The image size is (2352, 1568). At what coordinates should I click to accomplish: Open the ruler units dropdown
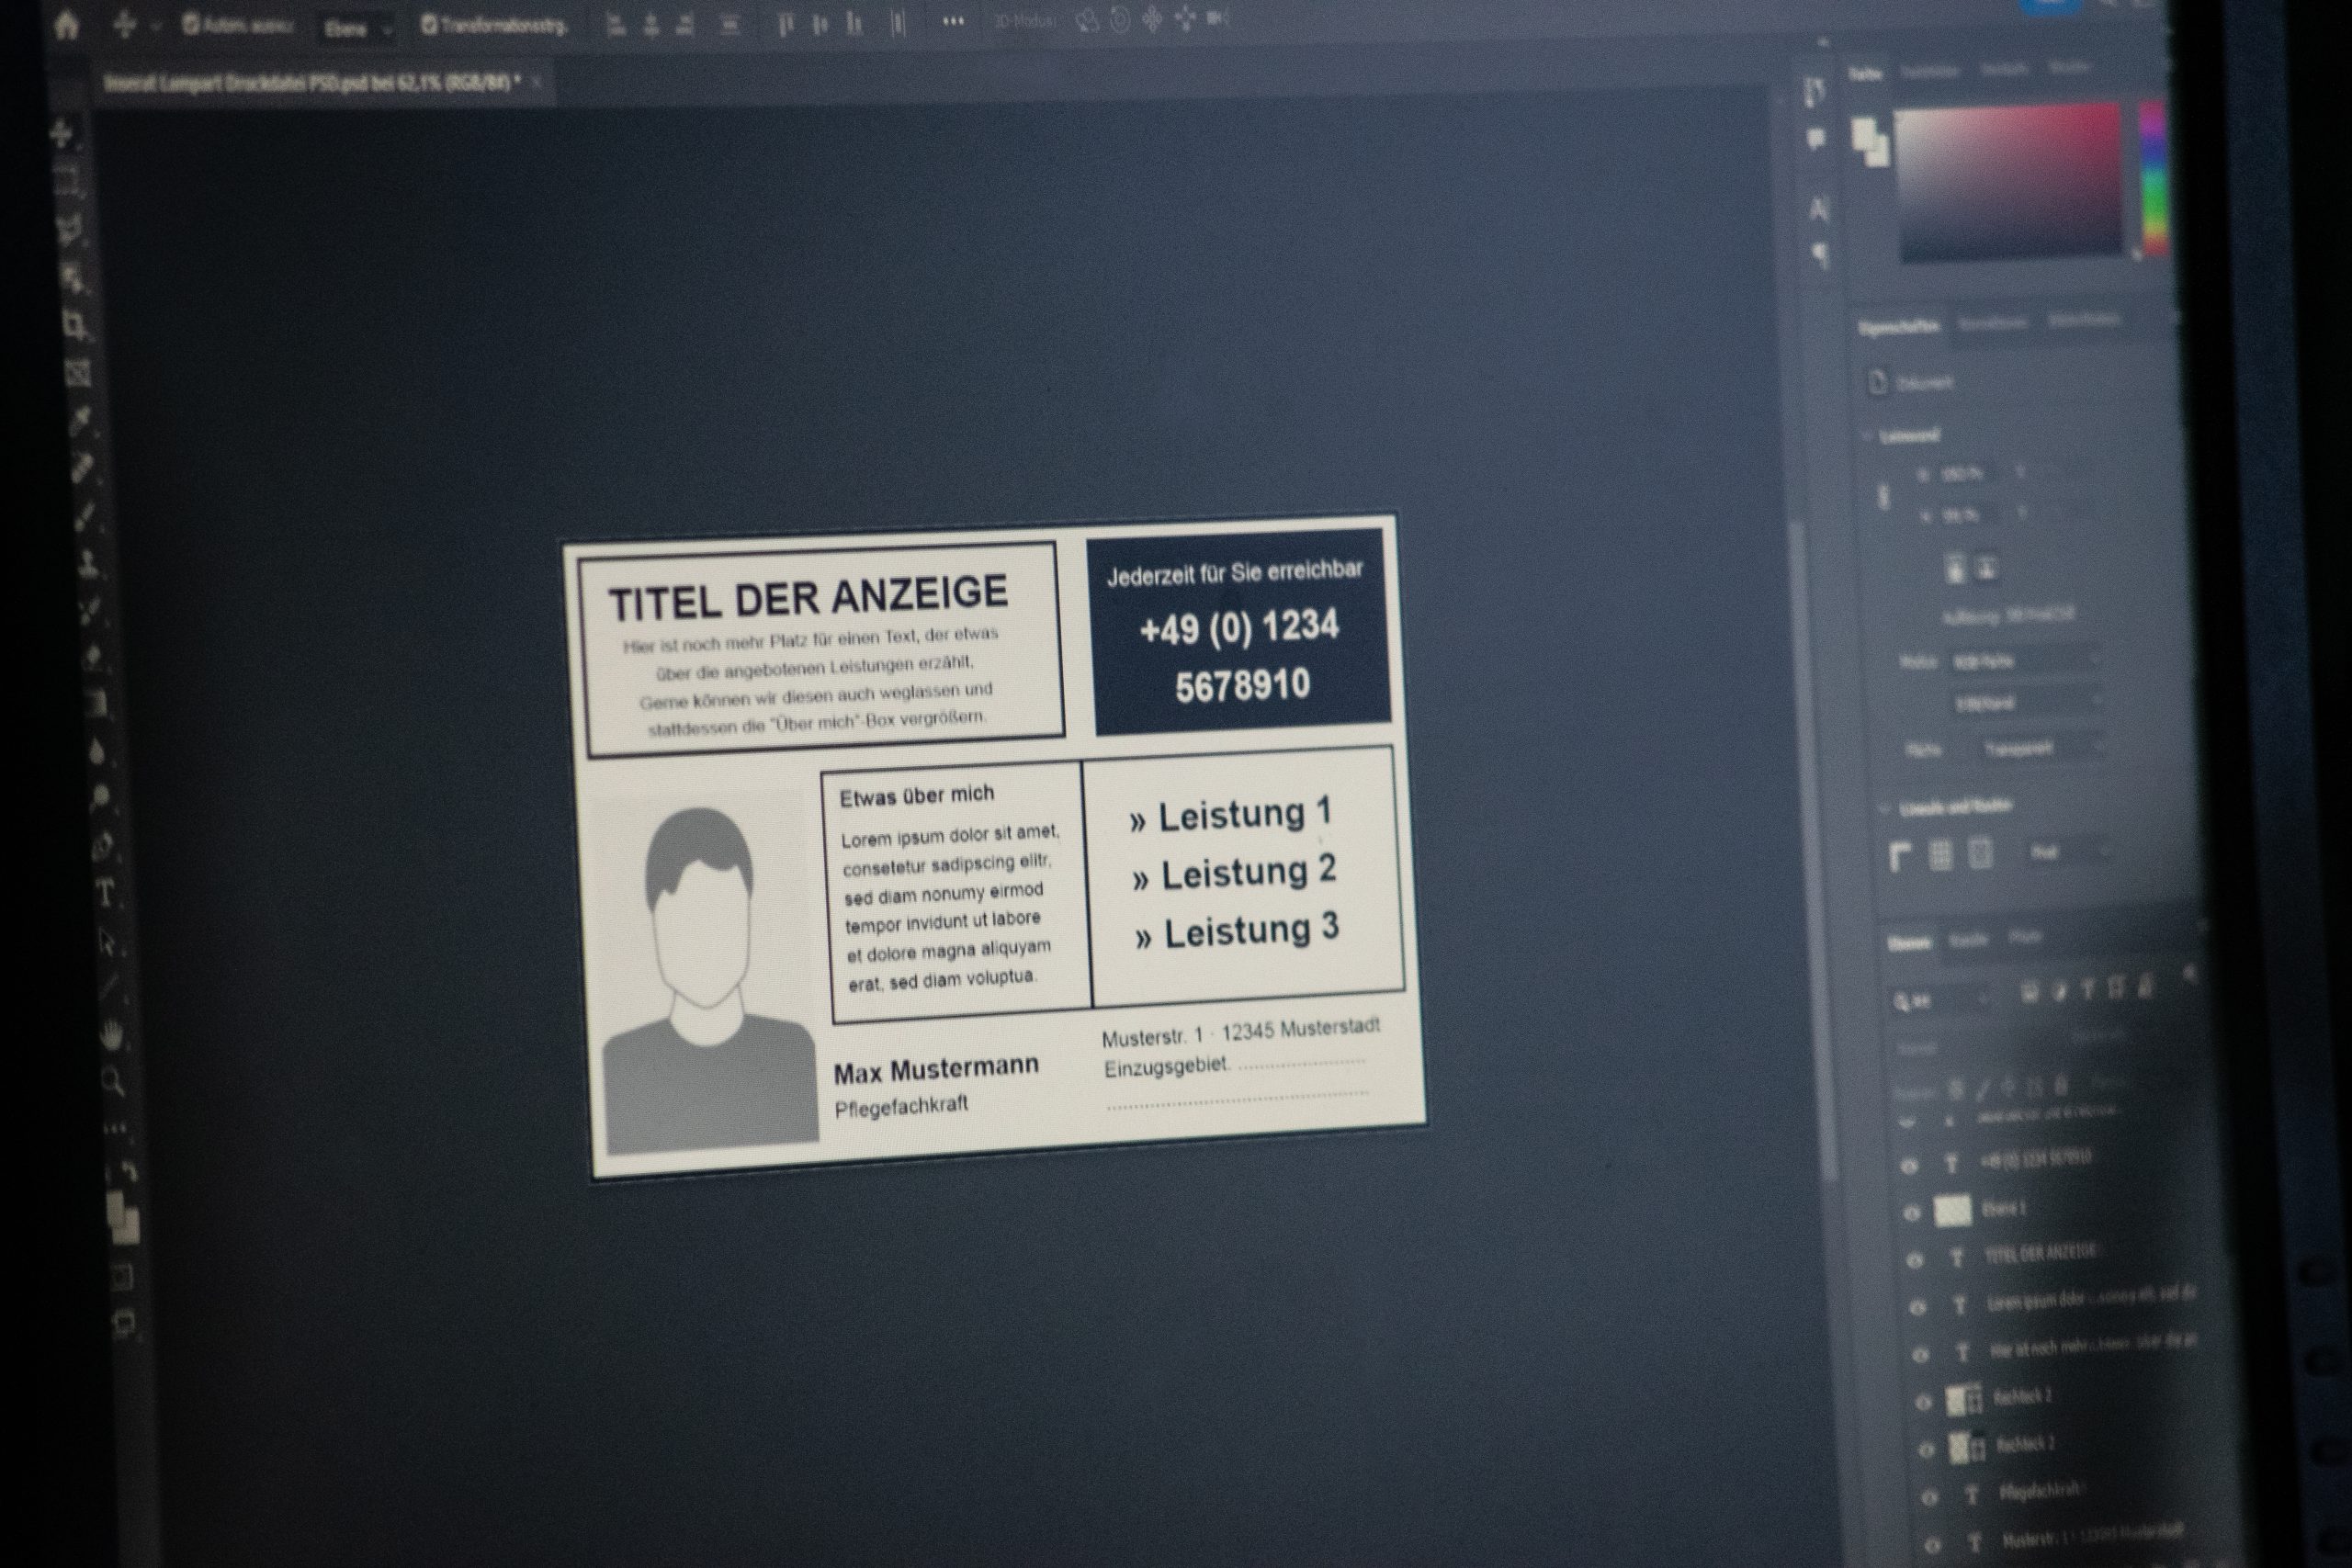click(x=2070, y=853)
